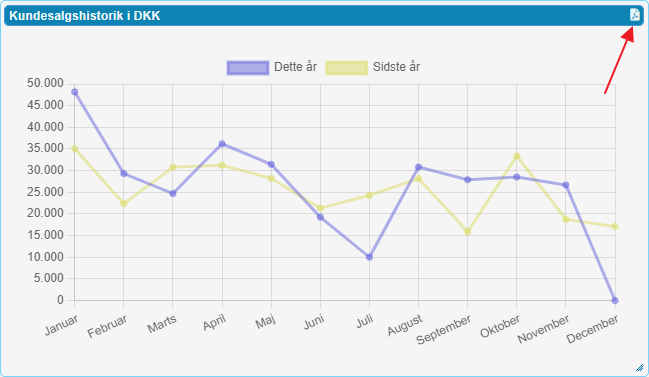
Task: Click the PDF export icon in header
Action: [635, 14]
